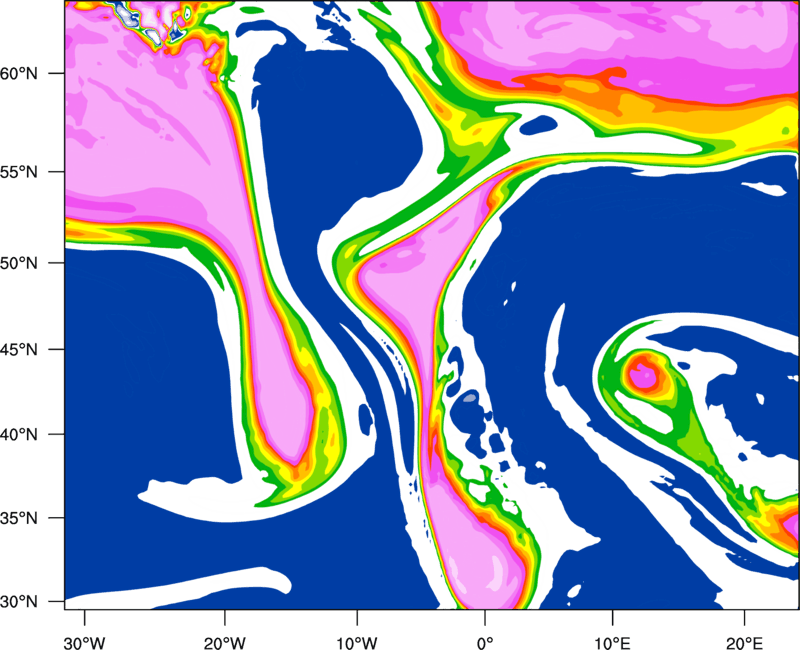Click the 55°N latitude label
The image size is (800, 650).
(x=19, y=172)
